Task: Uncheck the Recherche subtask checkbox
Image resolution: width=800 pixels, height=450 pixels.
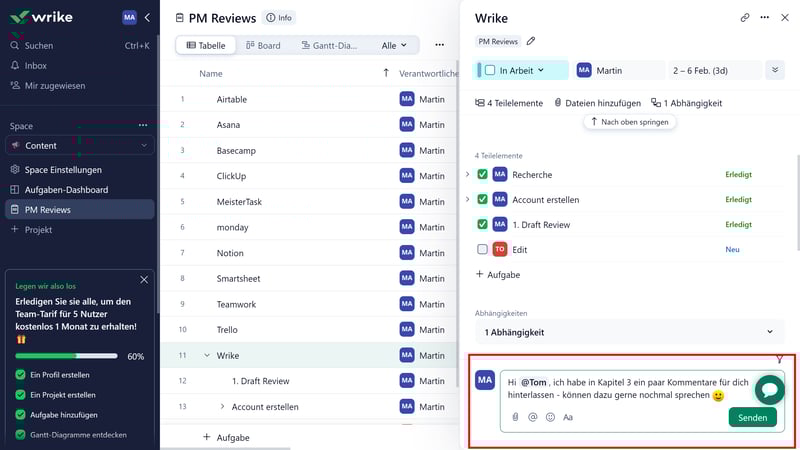Action: (483, 174)
